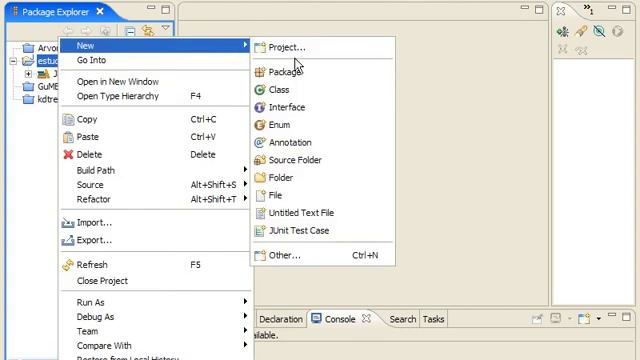Viewport: 640px width, 360px height.
Task: Open Other... wizard entry
Action: point(322,256)
